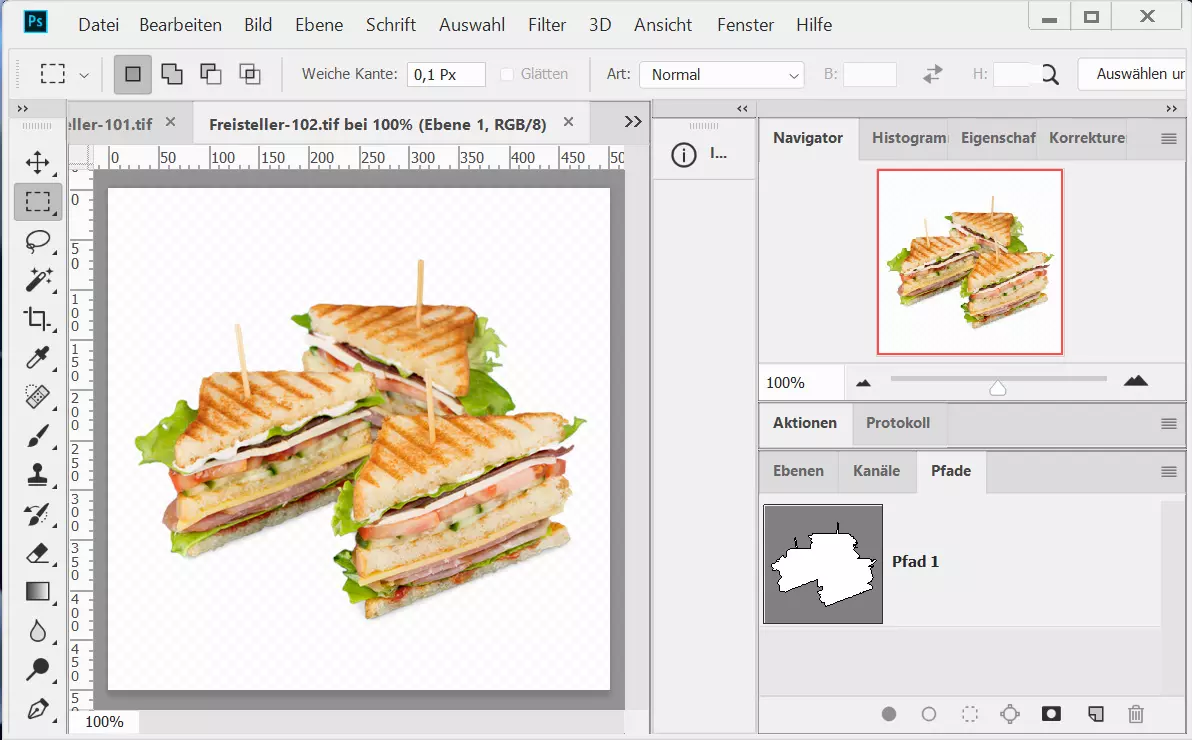The height and width of the screenshot is (740, 1192).
Task: Load the path as a selection
Action: 969,714
